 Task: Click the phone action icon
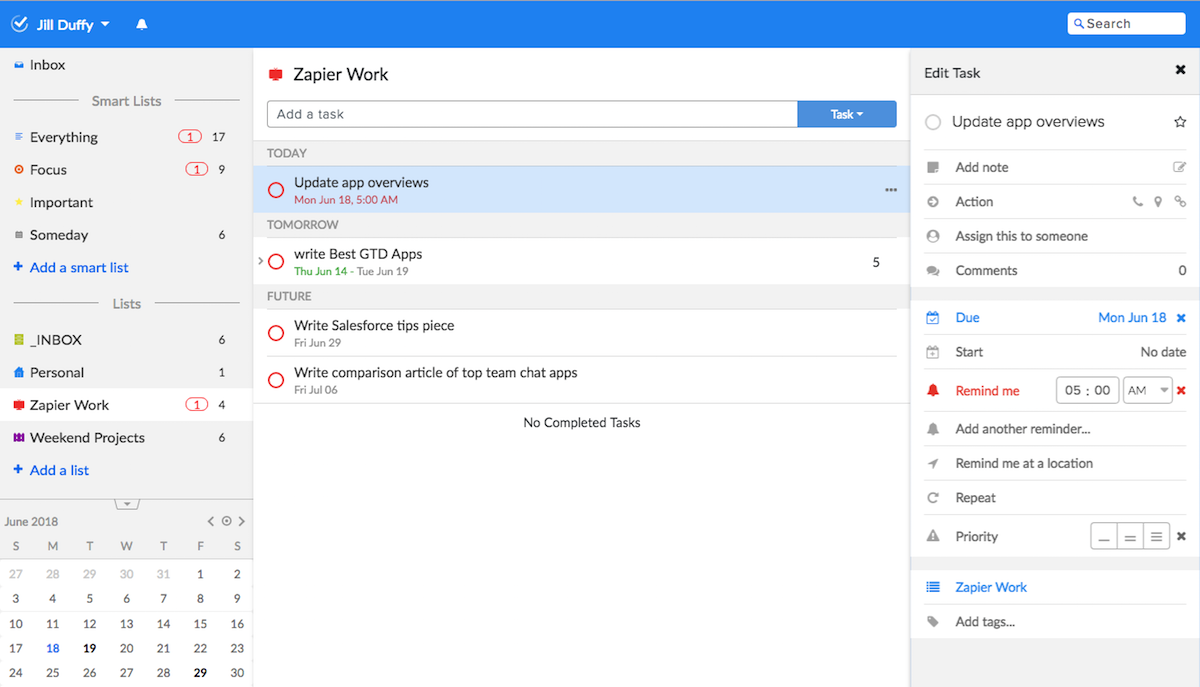(1138, 201)
